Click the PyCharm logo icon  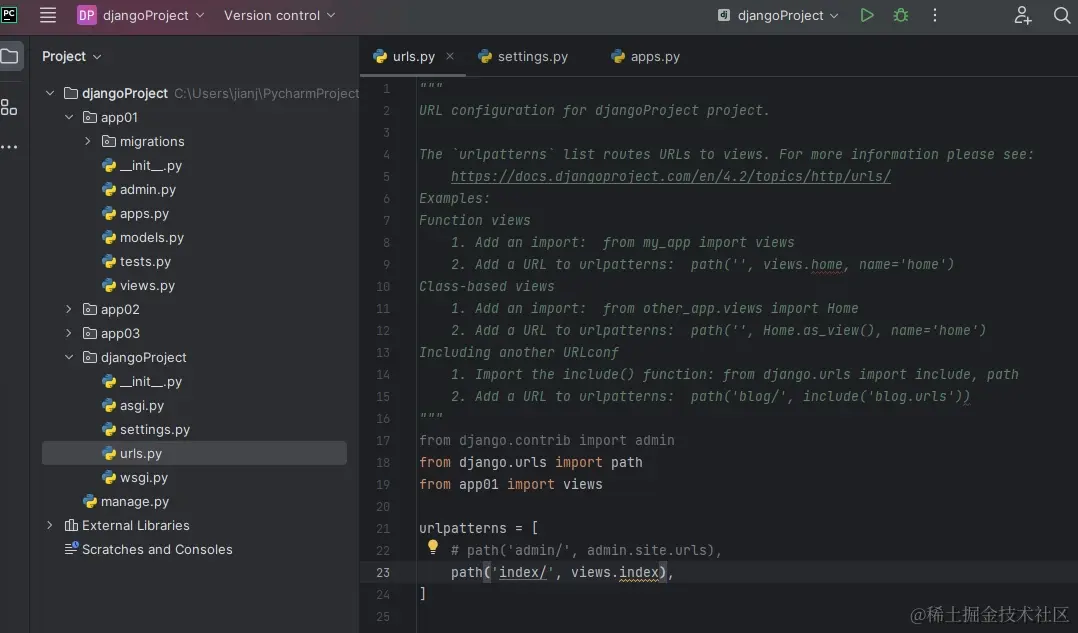[x=10, y=14]
